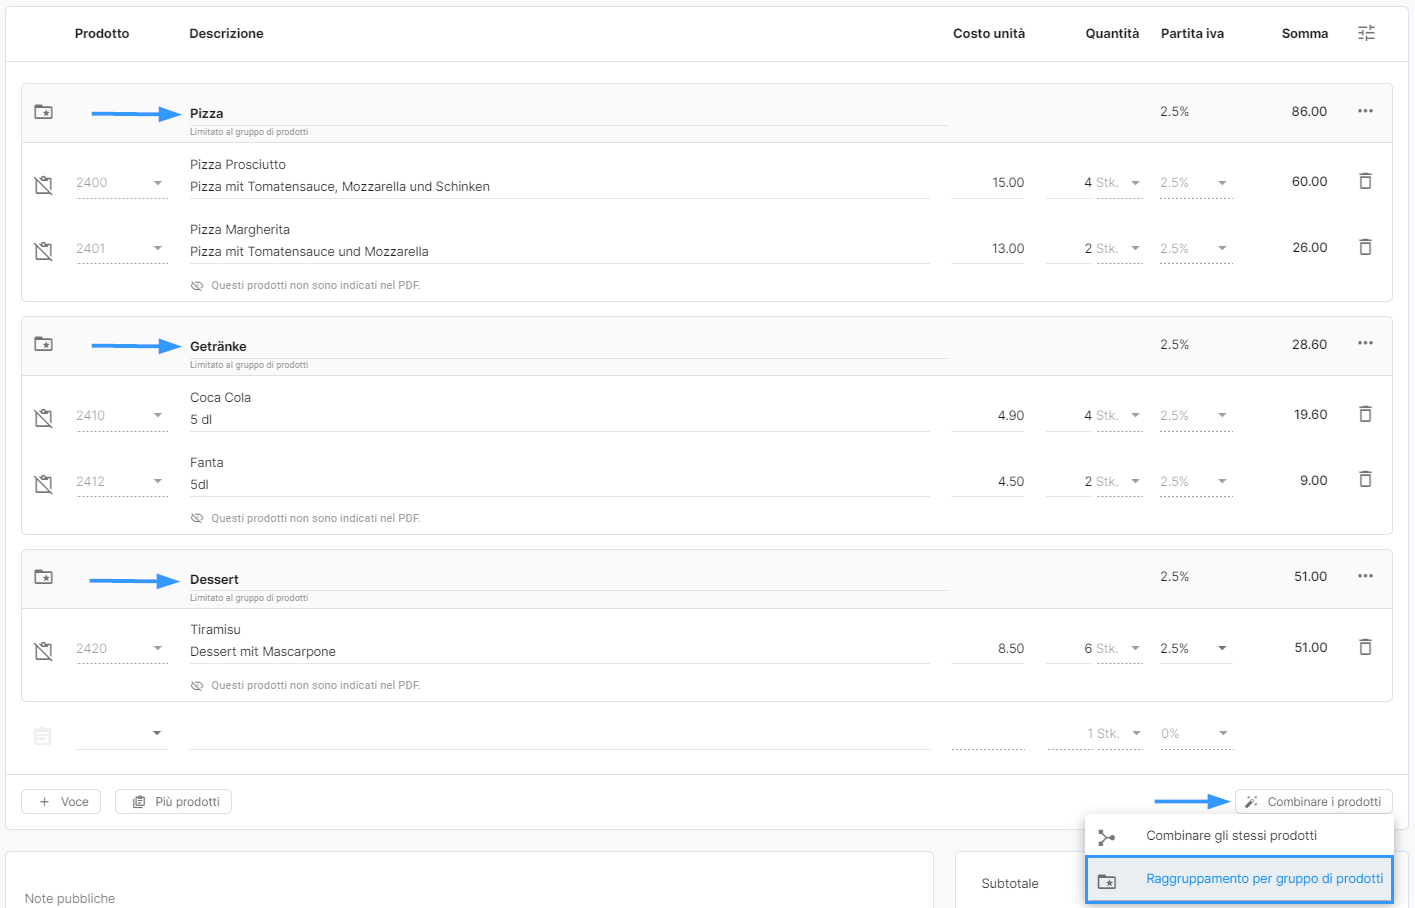Open unit dropdown for Coca Cola quantity
The height and width of the screenshot is (908, 1415).
1135,416
